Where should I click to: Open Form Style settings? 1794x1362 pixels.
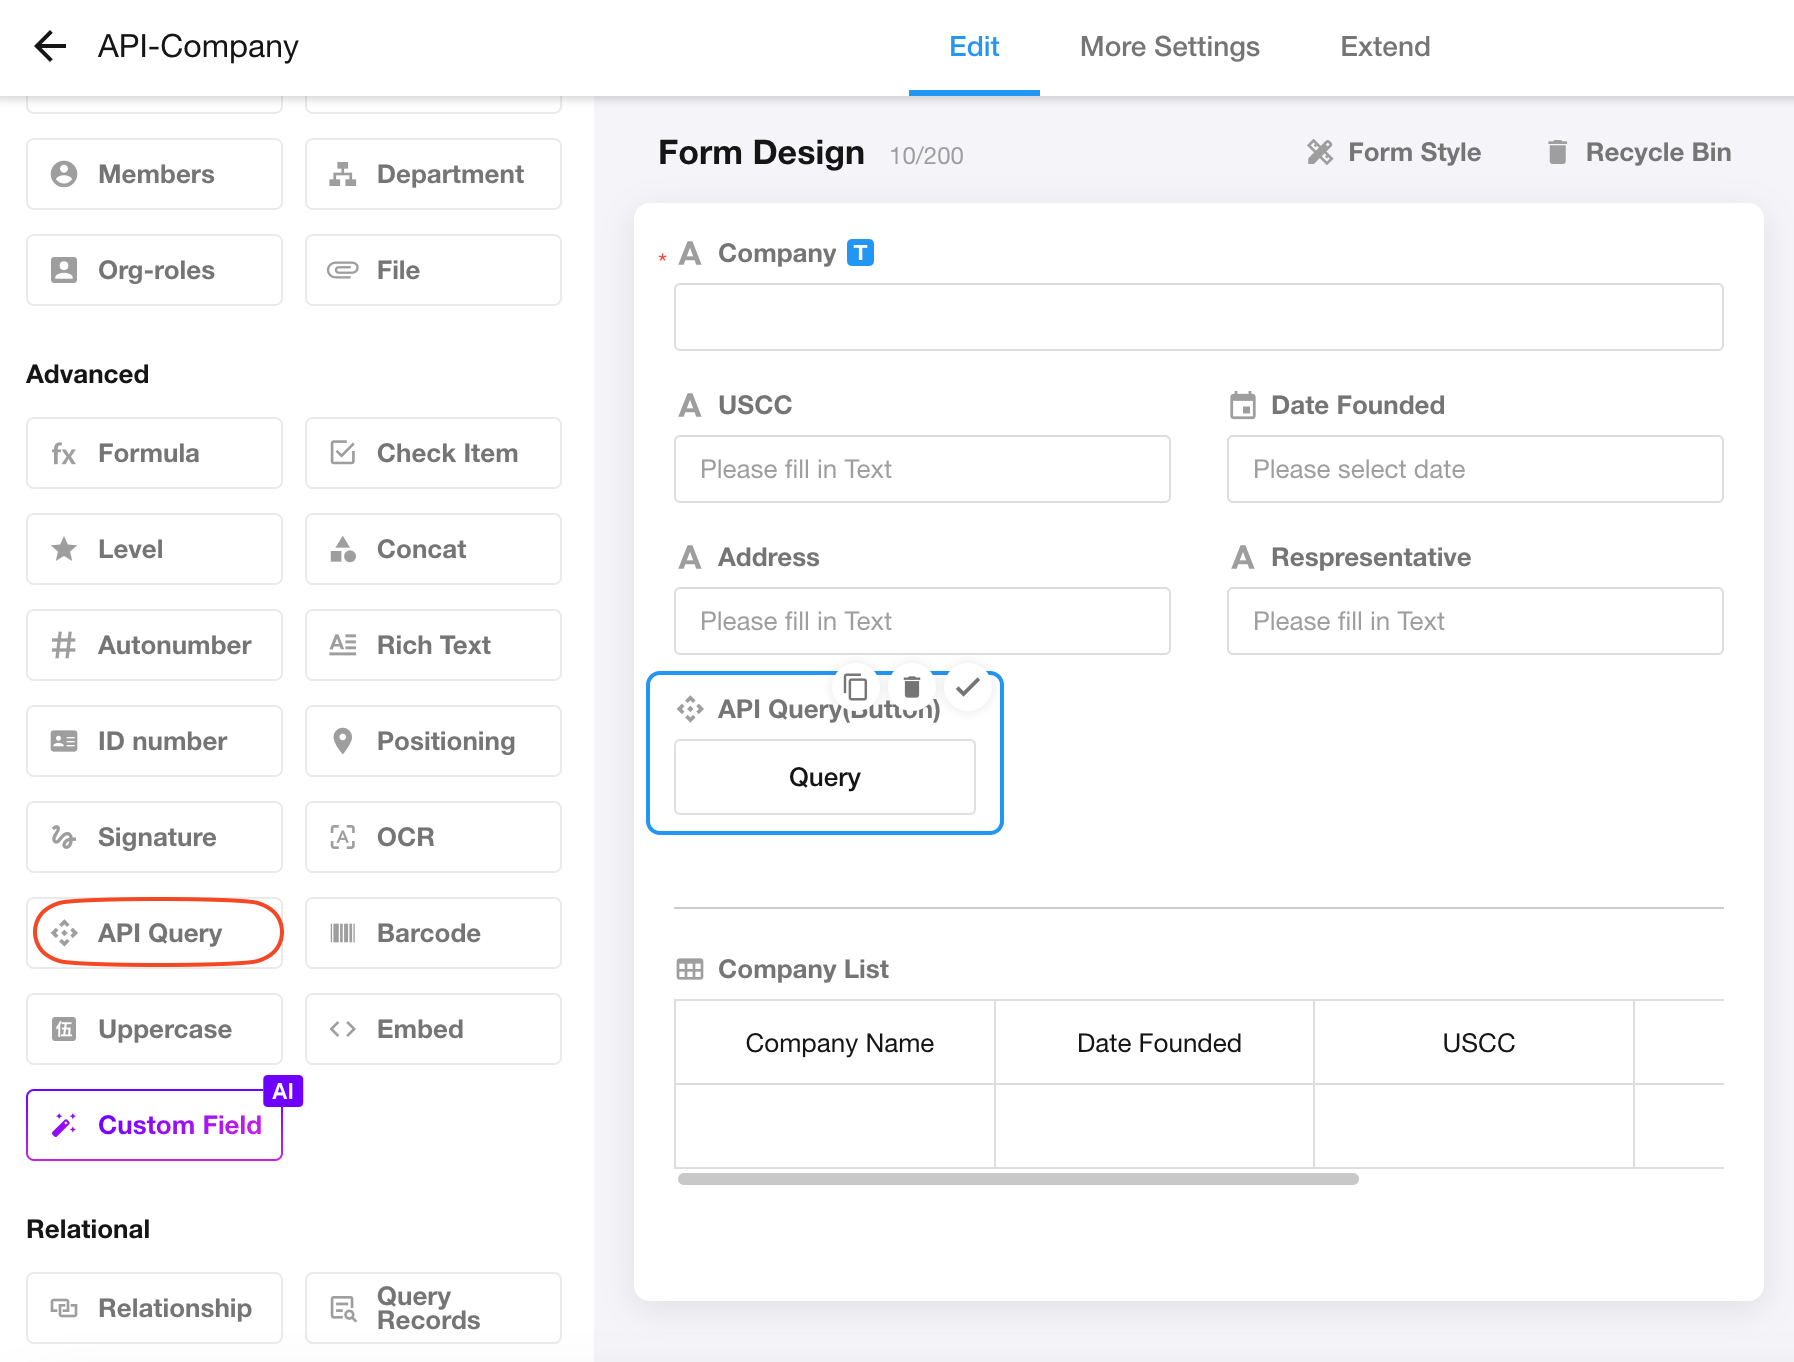click(x=1394, y=152)
